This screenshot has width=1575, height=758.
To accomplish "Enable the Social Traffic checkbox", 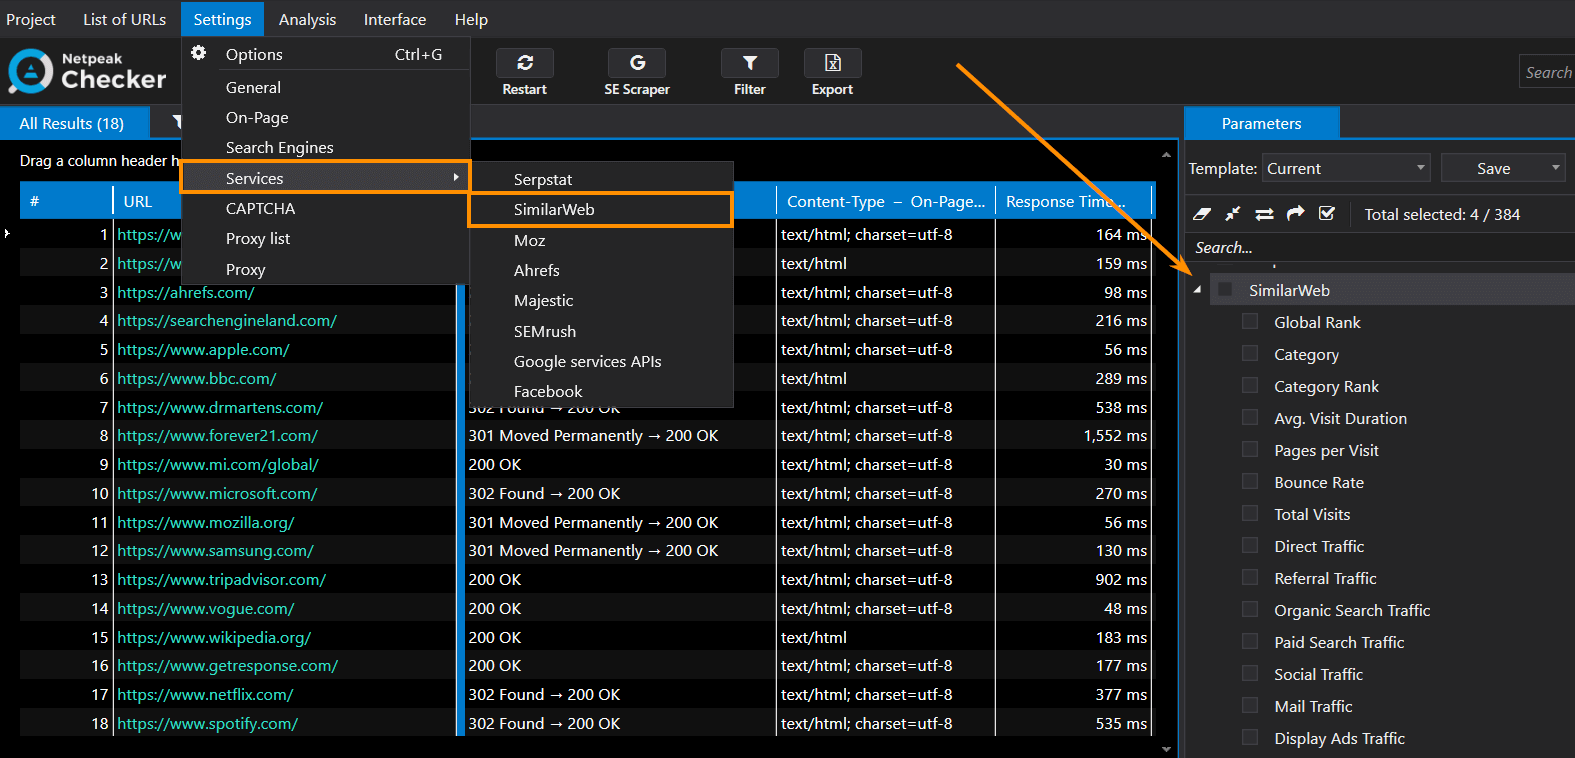I will [1250, 674].
